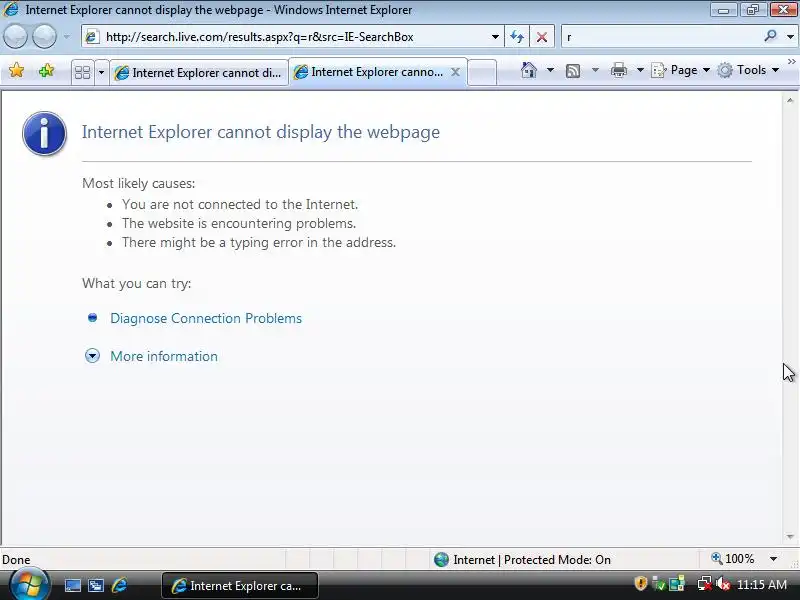Expand the zoom level dropdown arrow
This screenshot has width=800, height=600.
[x=773, y=559]
